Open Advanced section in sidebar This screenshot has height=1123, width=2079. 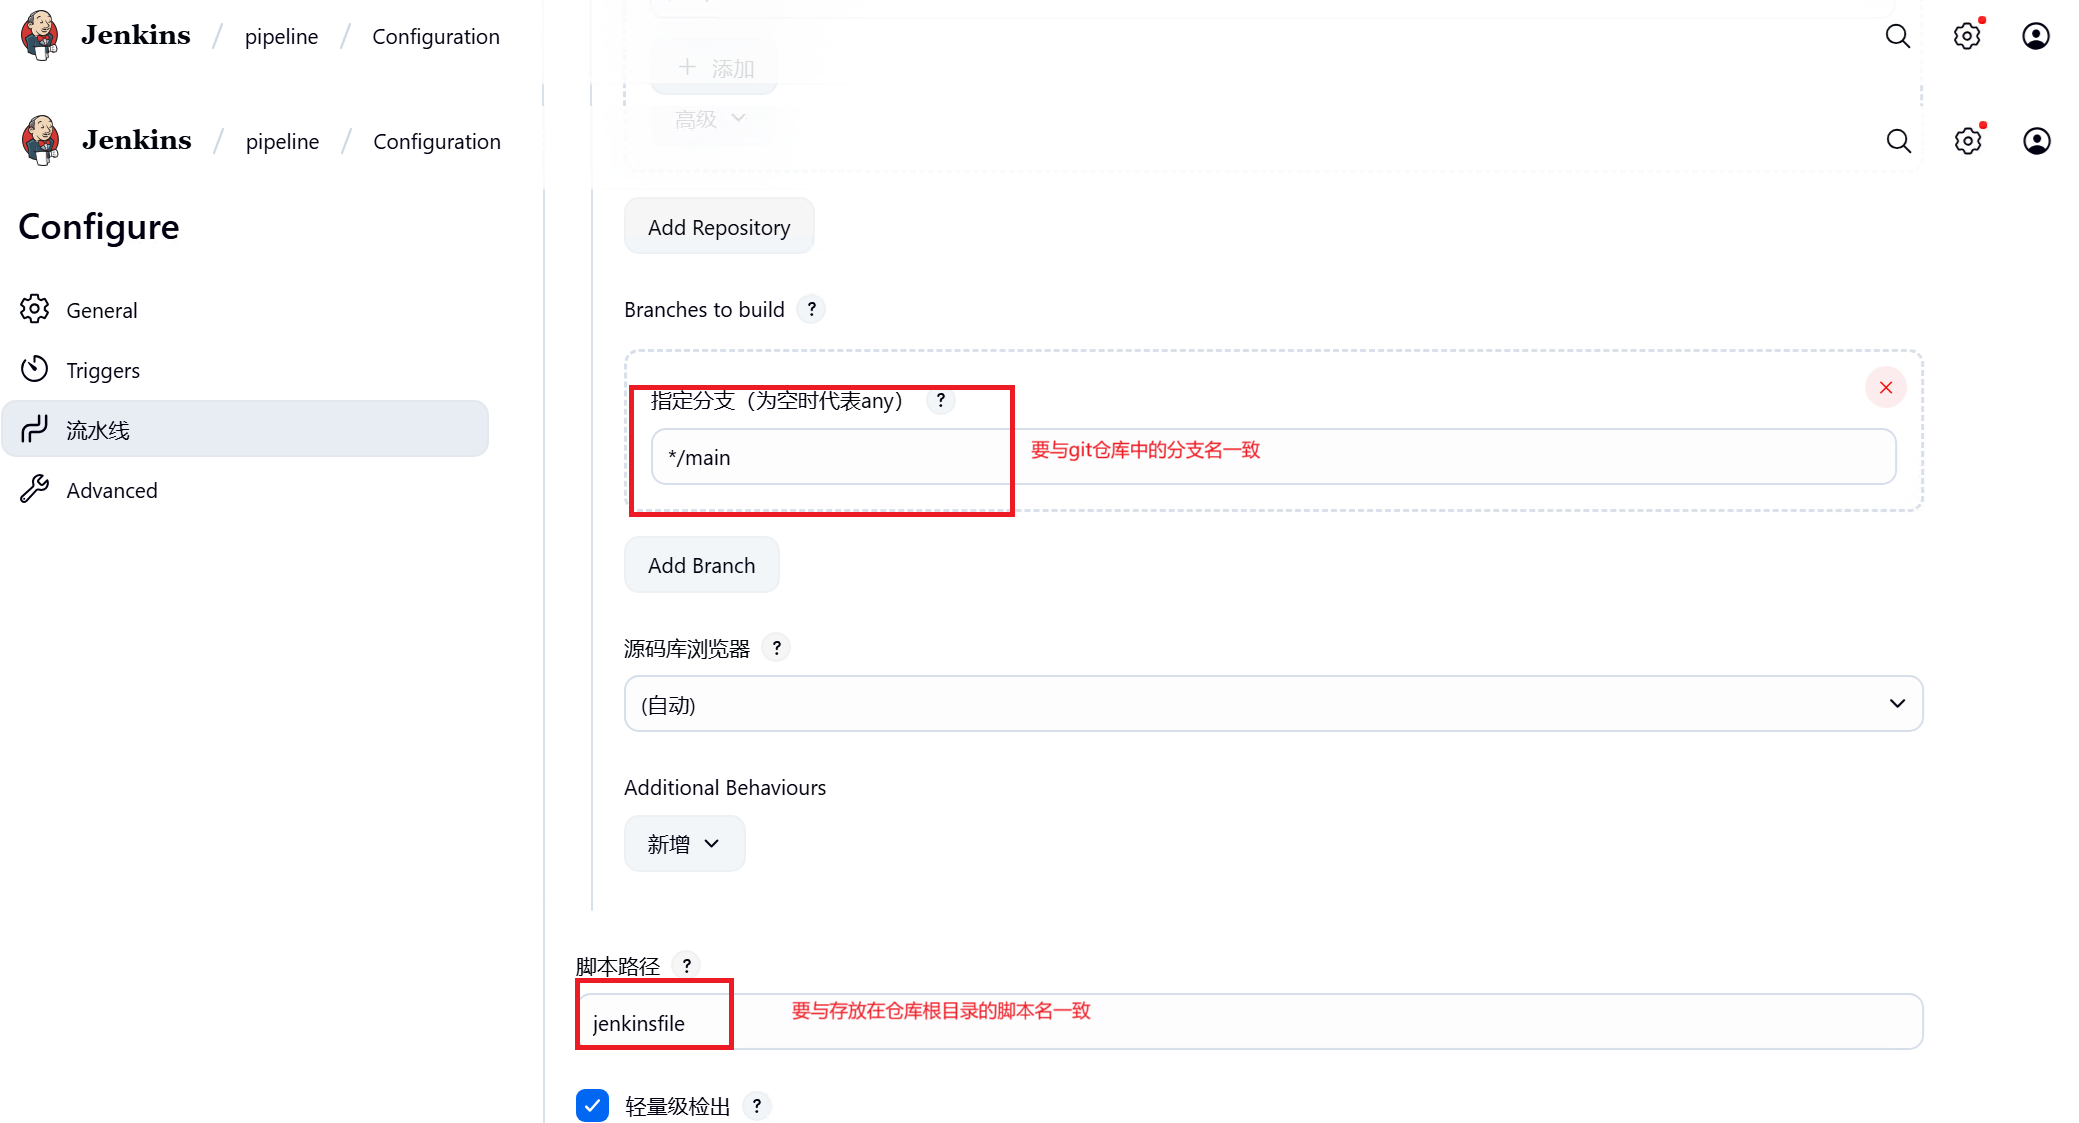tap(111, 491)
